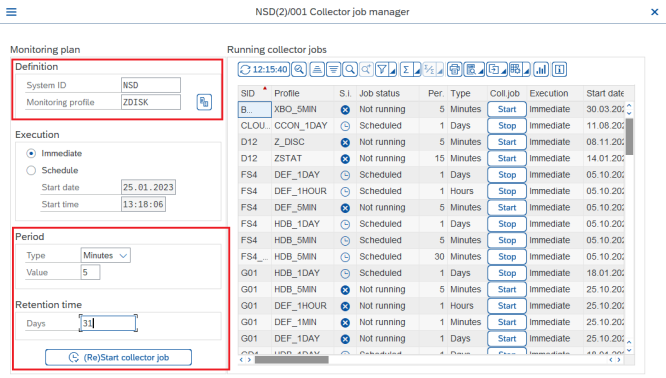Open the hamburger menu
This screenshot has width=666, height=378.
11,12
